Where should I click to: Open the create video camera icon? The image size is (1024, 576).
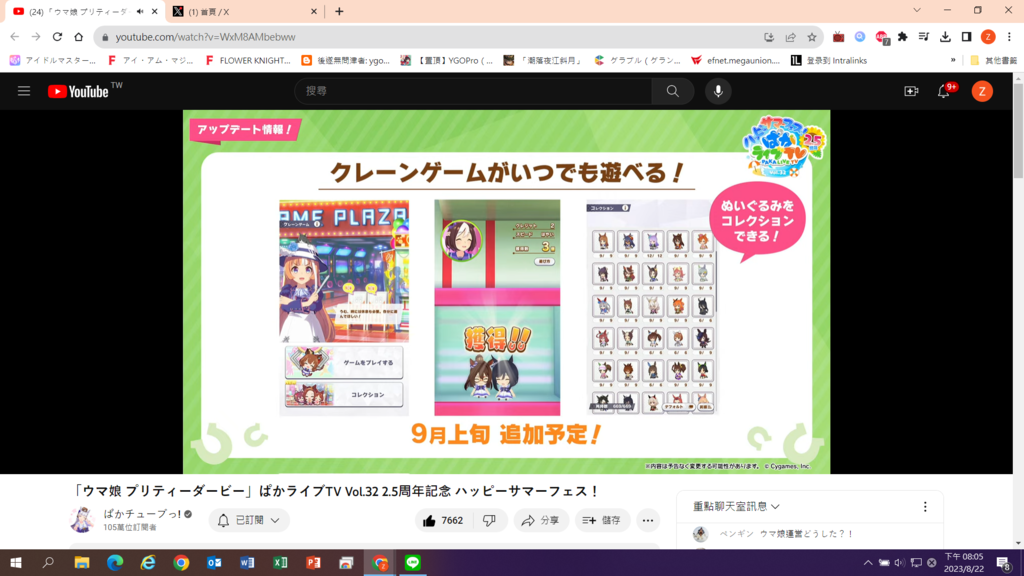click(911, 91)
